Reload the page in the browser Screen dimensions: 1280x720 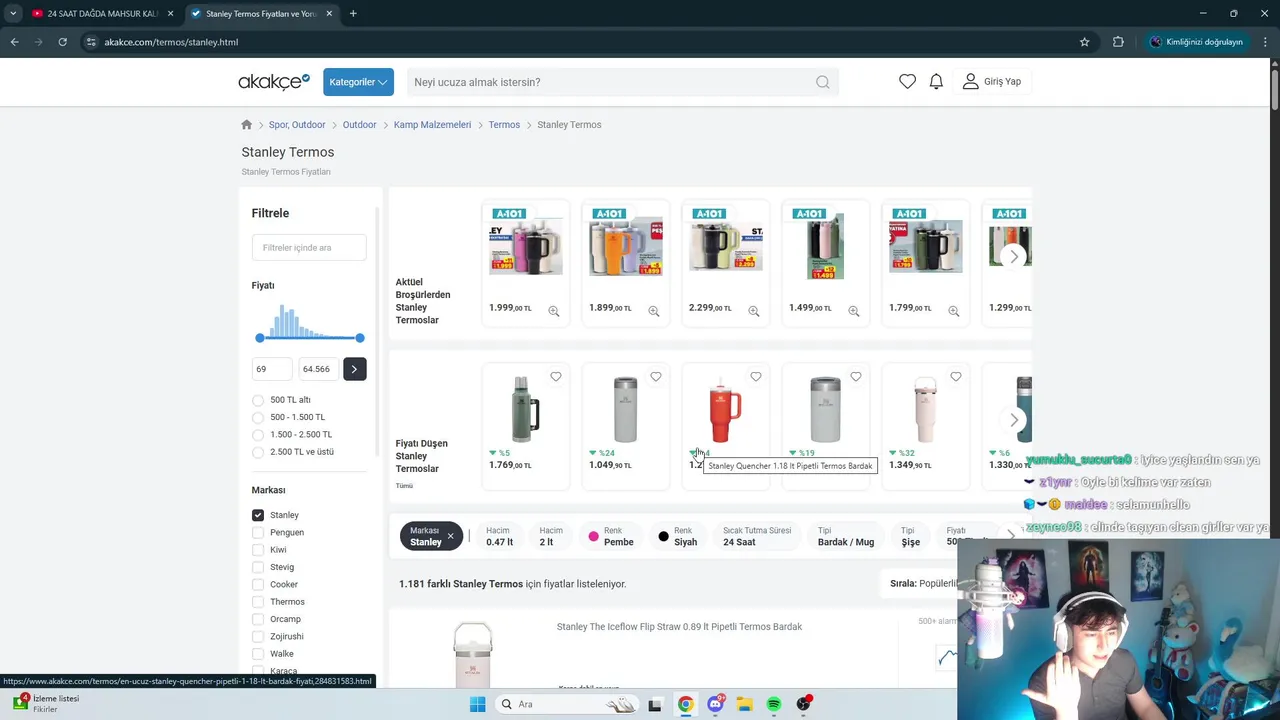tap(62, 42)
